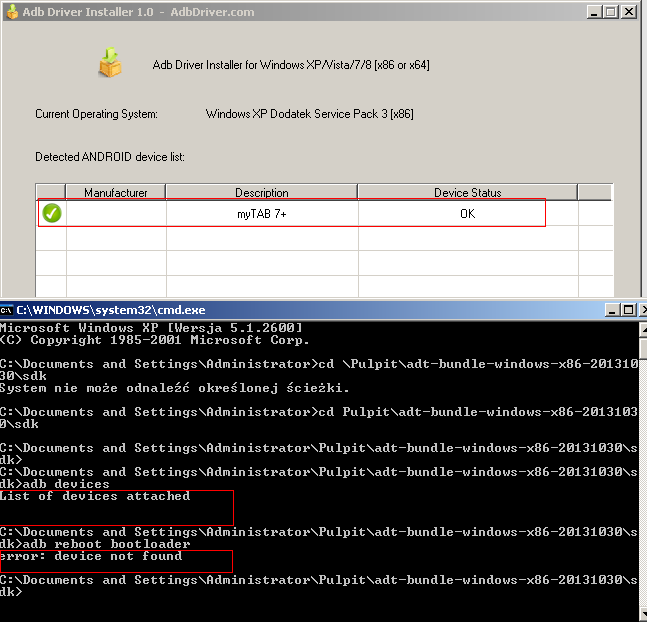
Task: Close the Adb Driver Installer window
Action: pyautogui.click(x=628, y=11)
